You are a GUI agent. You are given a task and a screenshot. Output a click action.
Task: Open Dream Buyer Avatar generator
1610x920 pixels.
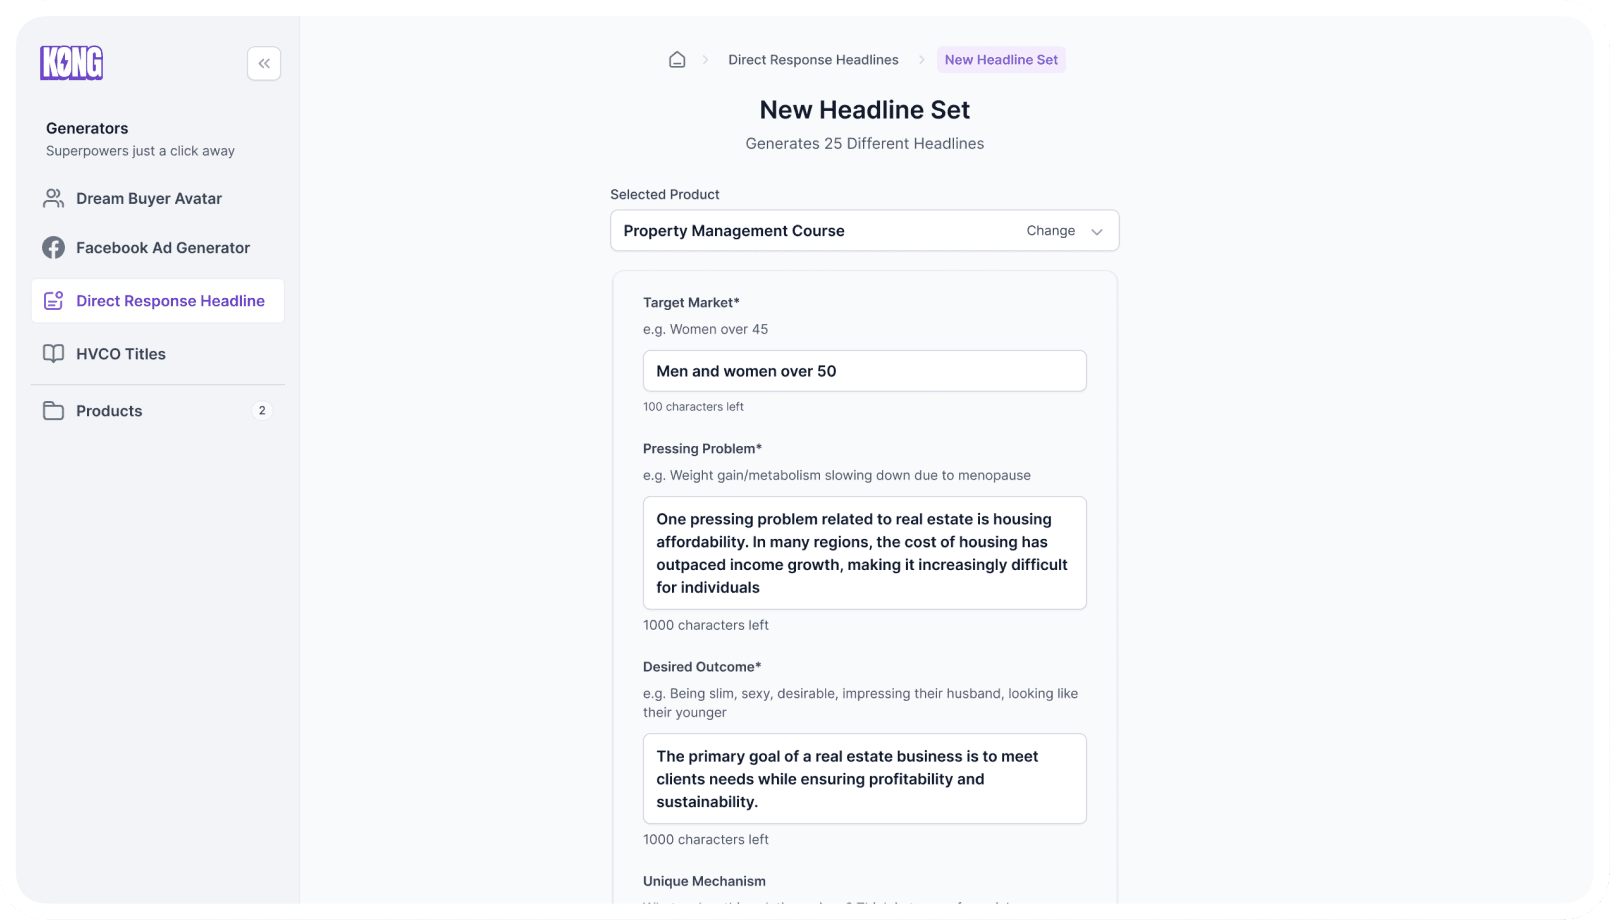[149, 198]
